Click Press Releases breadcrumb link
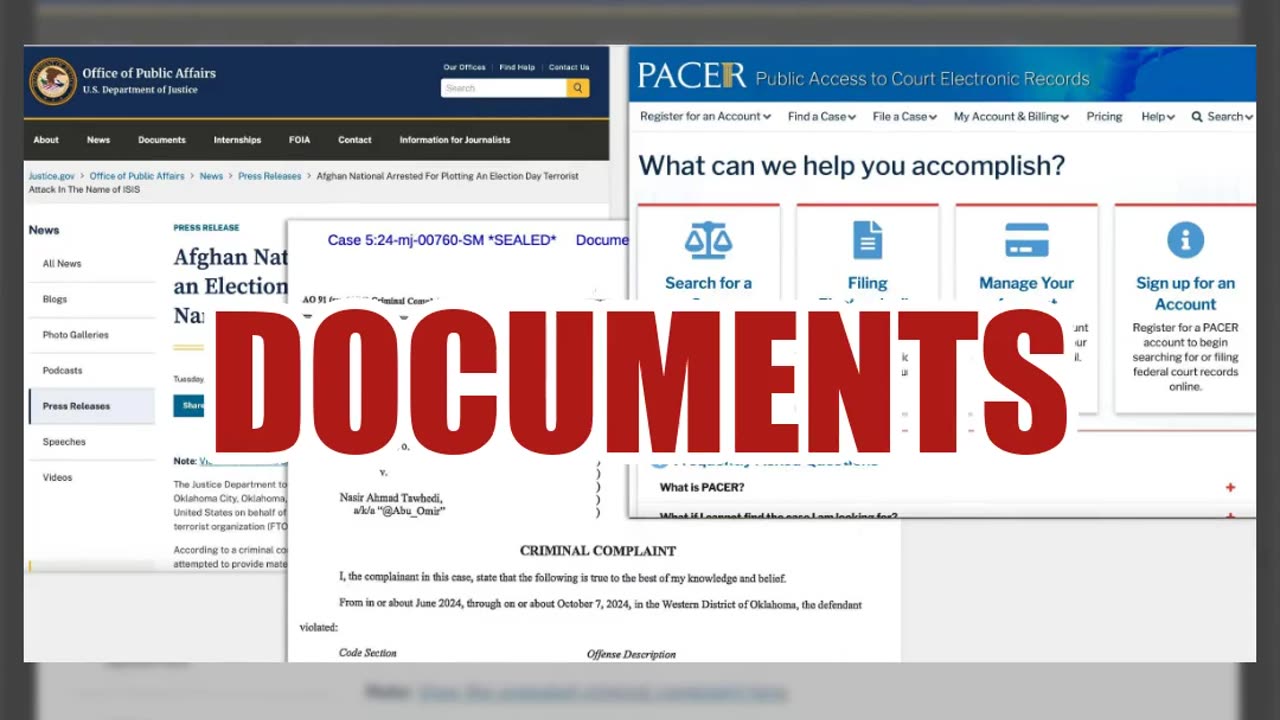This screenshot has width=1280, height=720. click(x=269, y=176)
